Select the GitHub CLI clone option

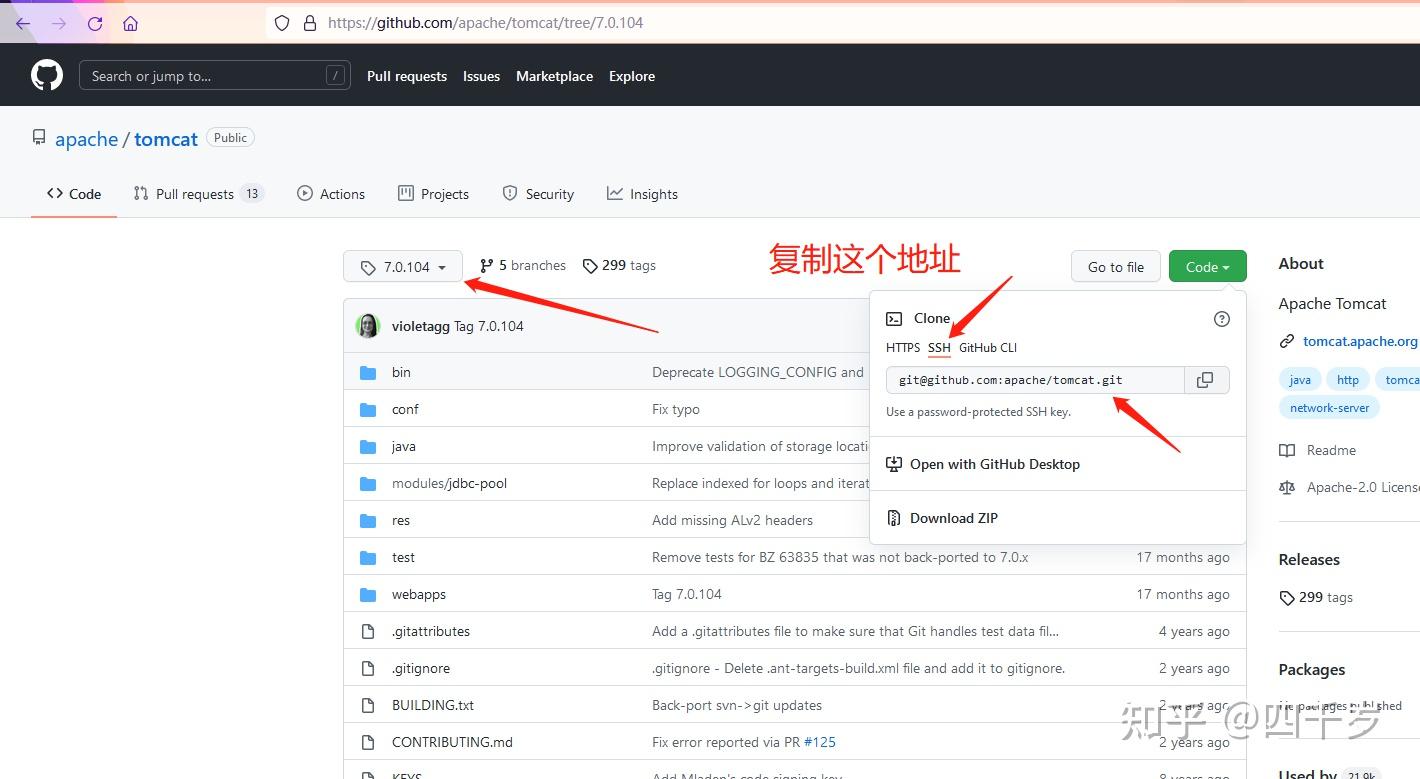click(x=988, y=348)
